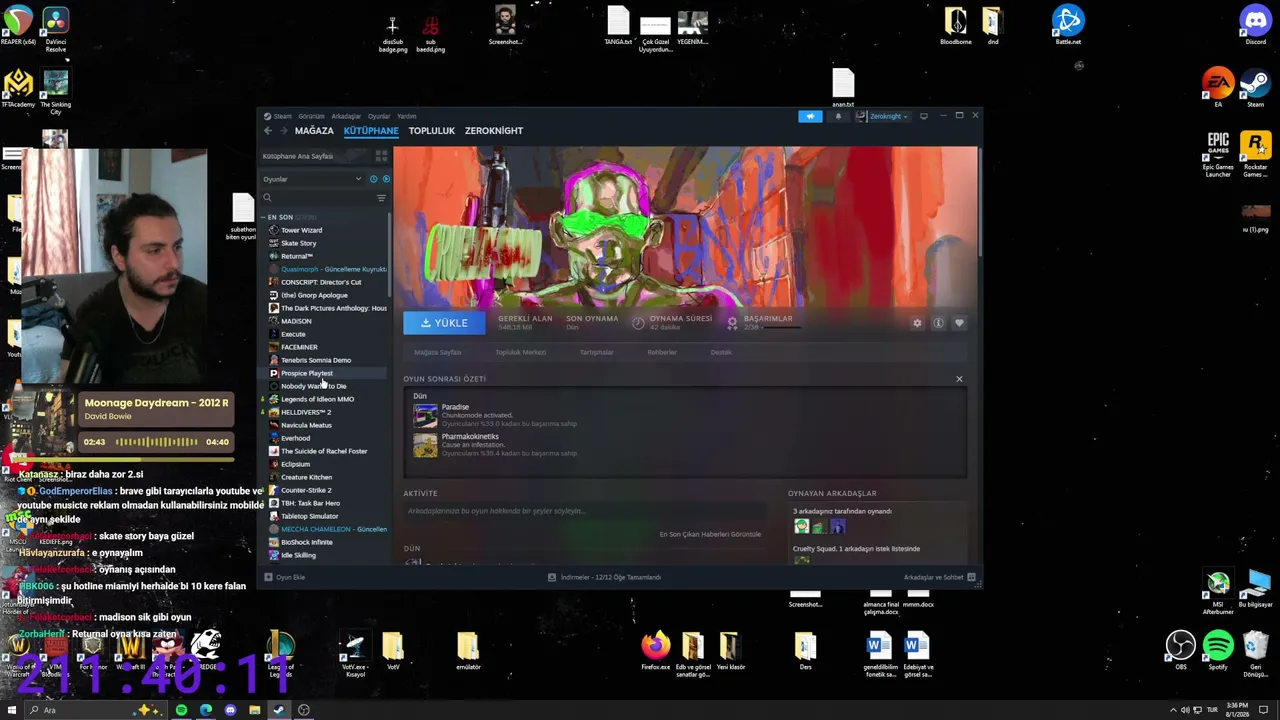This screenshot has width=1280, height=720.
Task: Switch library to collections grid view
Action: click(381, 156)
